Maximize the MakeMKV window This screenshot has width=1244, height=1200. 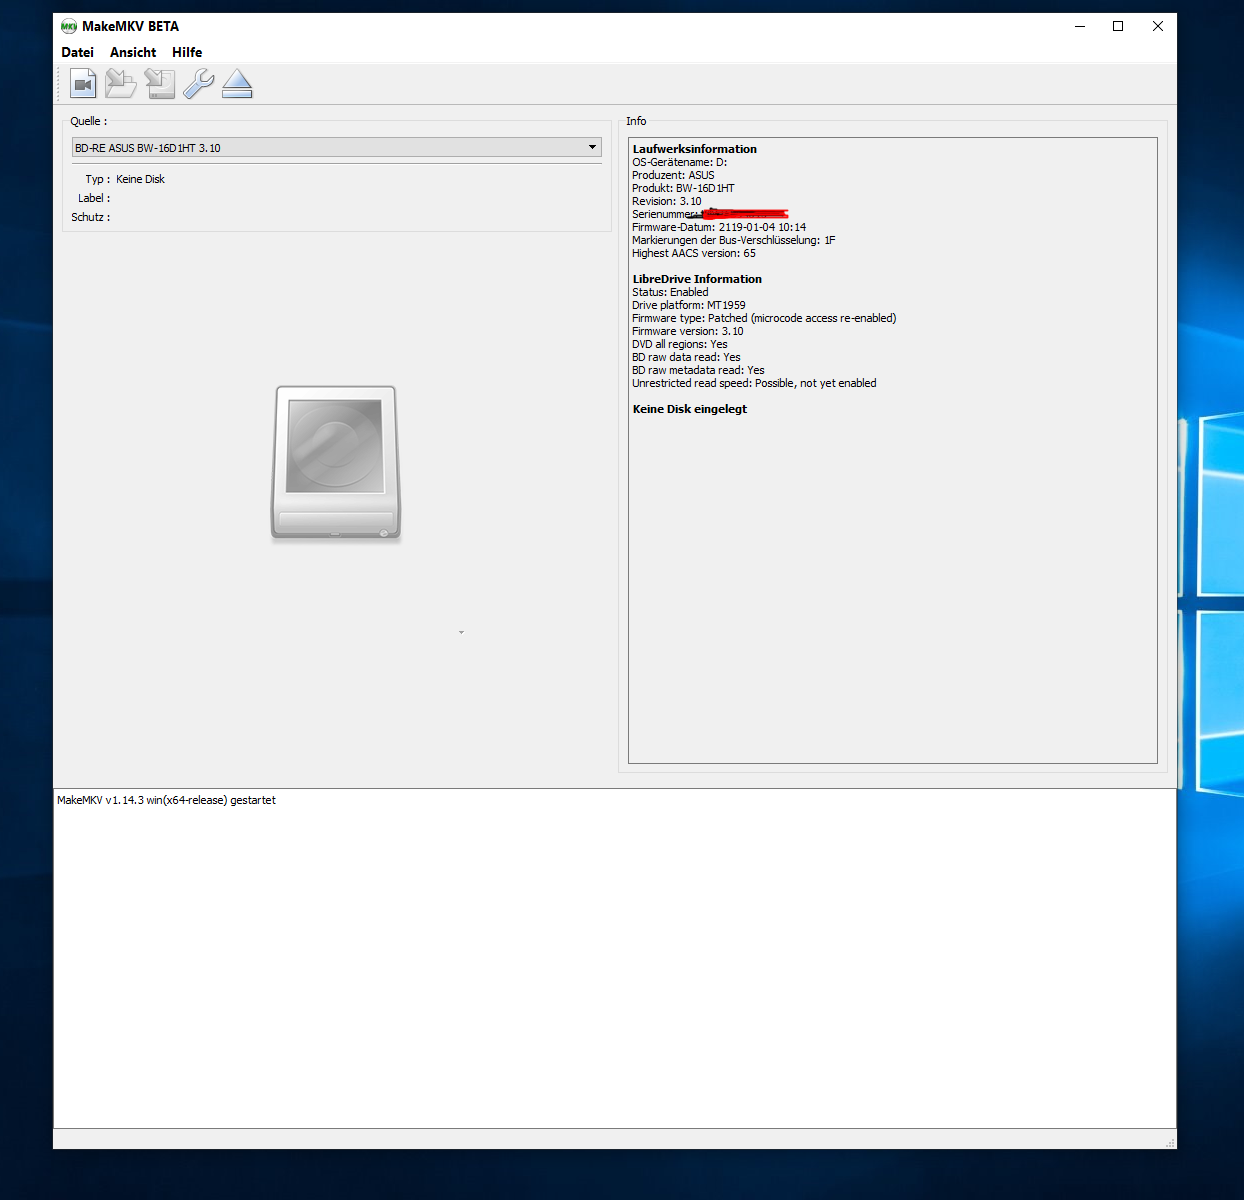click(1118, 27)
